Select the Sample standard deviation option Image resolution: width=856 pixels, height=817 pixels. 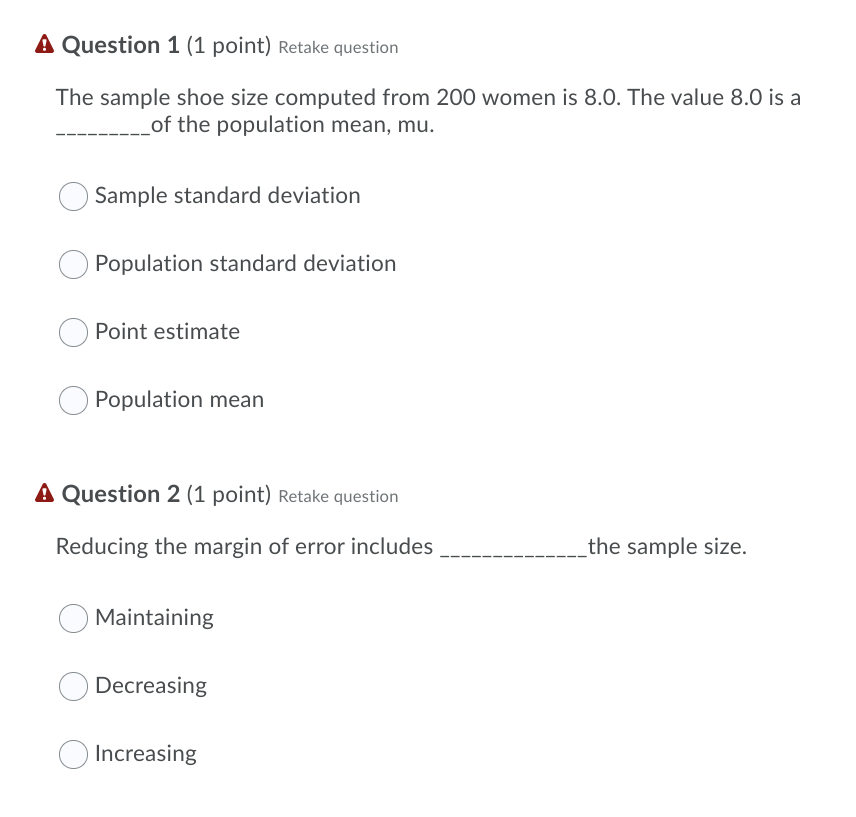72,196
